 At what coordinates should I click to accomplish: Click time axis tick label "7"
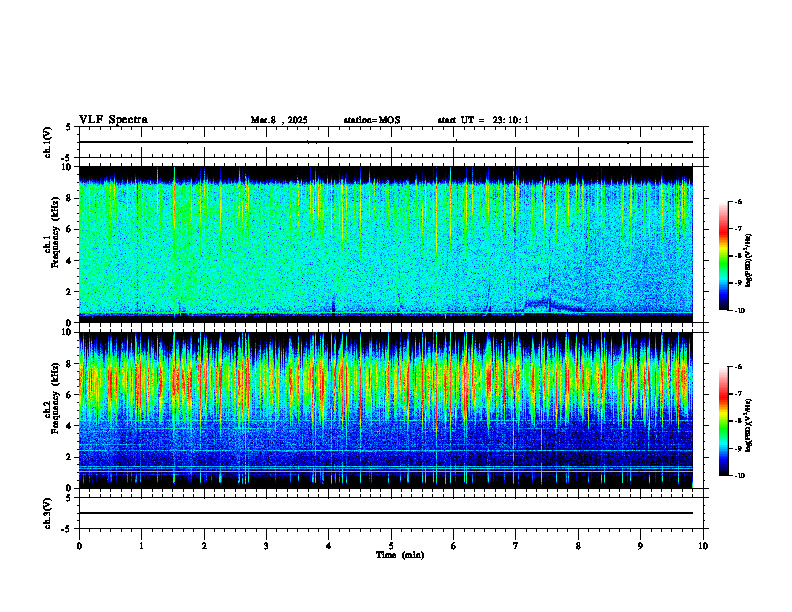tap(516, 546)
